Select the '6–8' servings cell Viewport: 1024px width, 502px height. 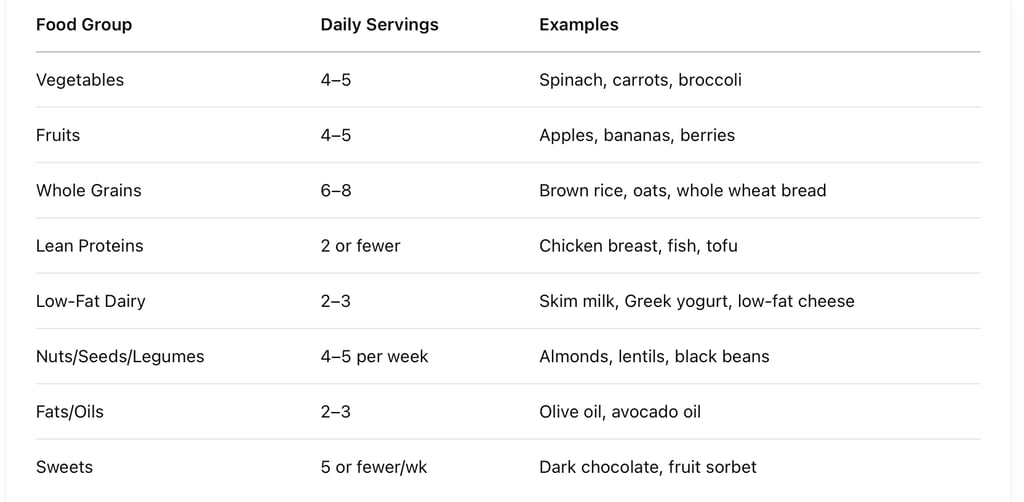point(336,191)
